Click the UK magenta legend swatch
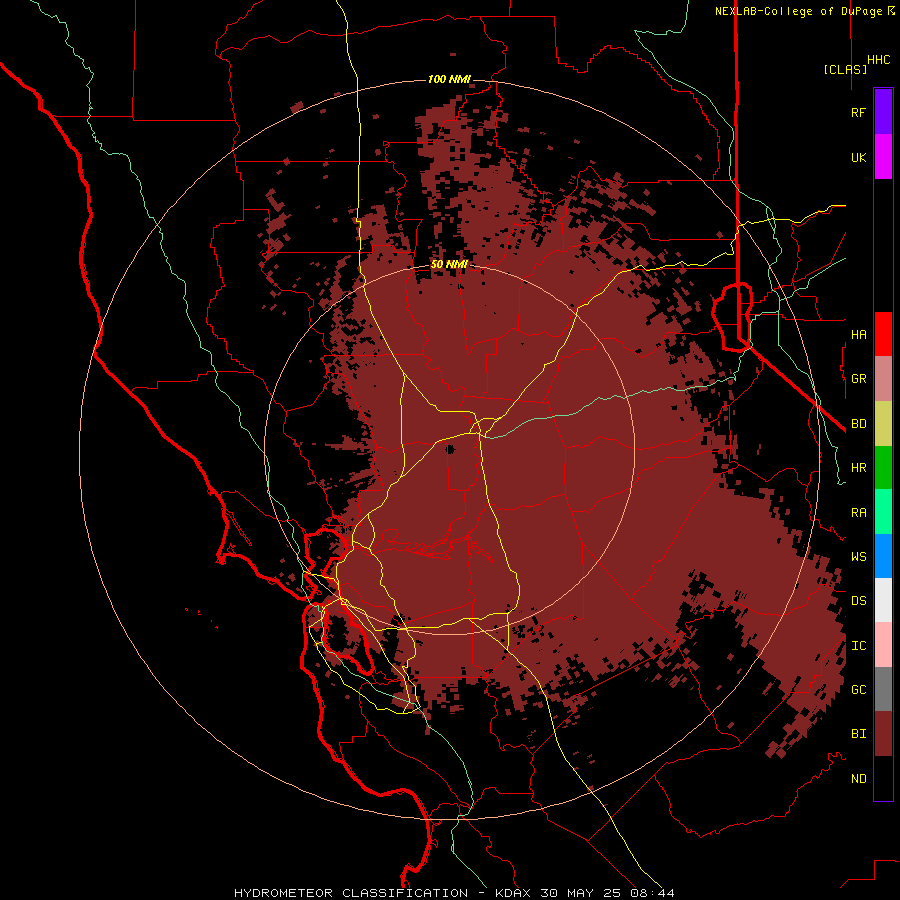Viewport: 900px width, 900px height. [883, 157]
